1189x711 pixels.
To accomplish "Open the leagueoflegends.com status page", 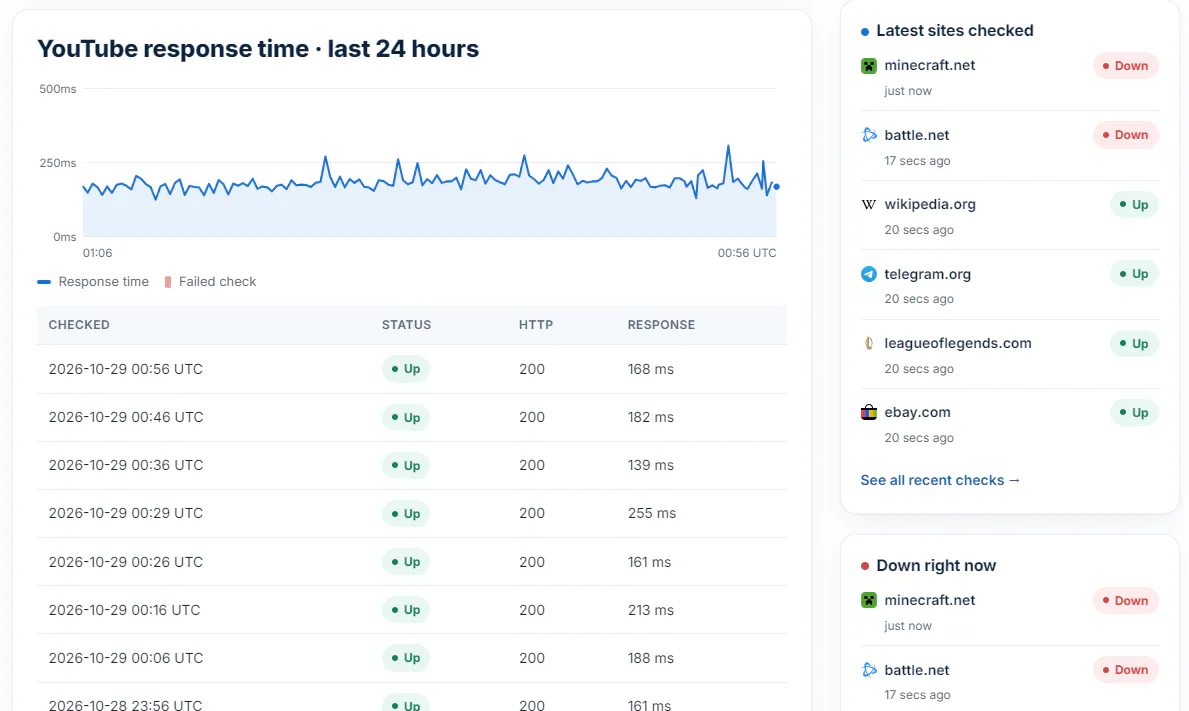I will point(958,343).
